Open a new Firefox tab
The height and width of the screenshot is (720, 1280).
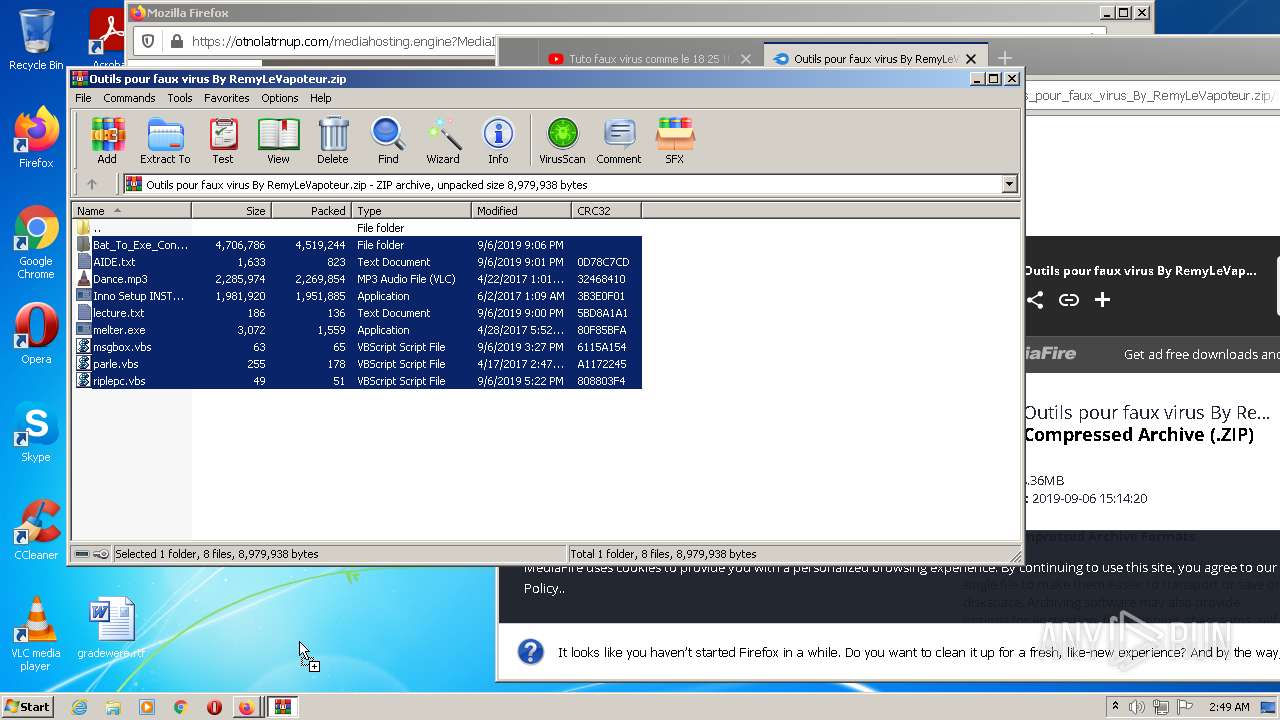click(1005, 59)
